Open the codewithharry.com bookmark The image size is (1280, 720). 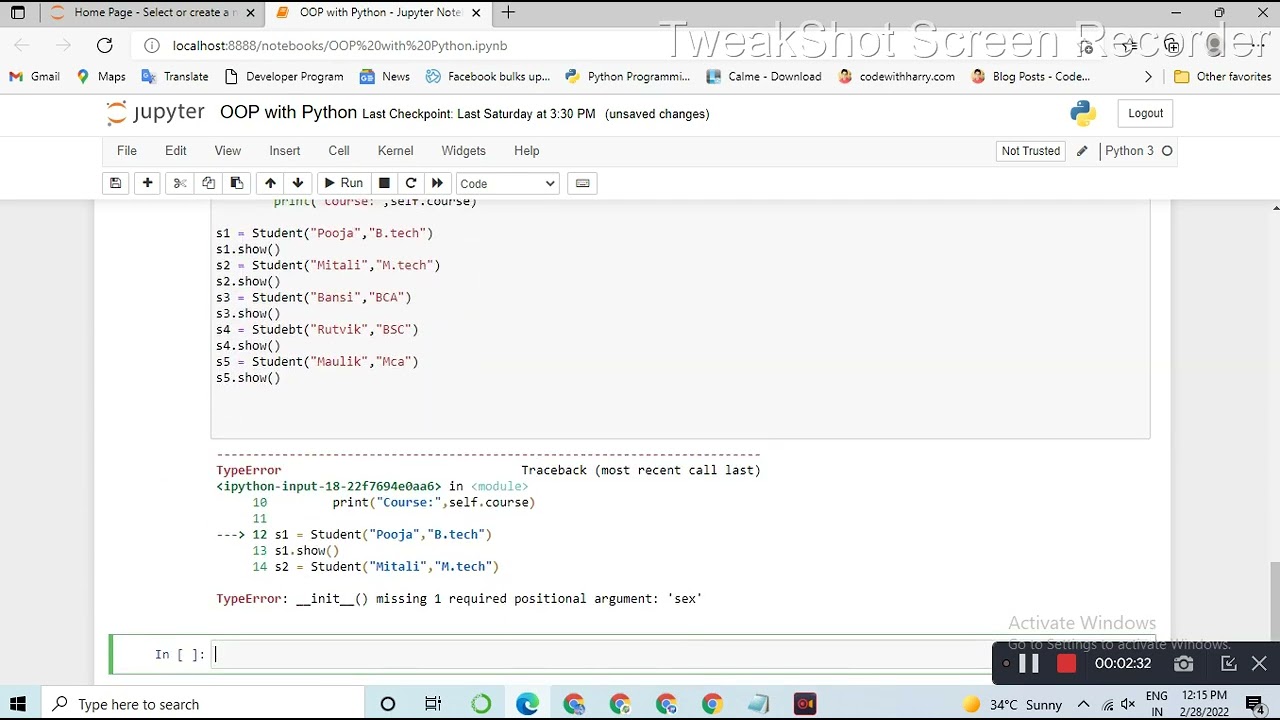pyautogui.click(x=897, y=76)
